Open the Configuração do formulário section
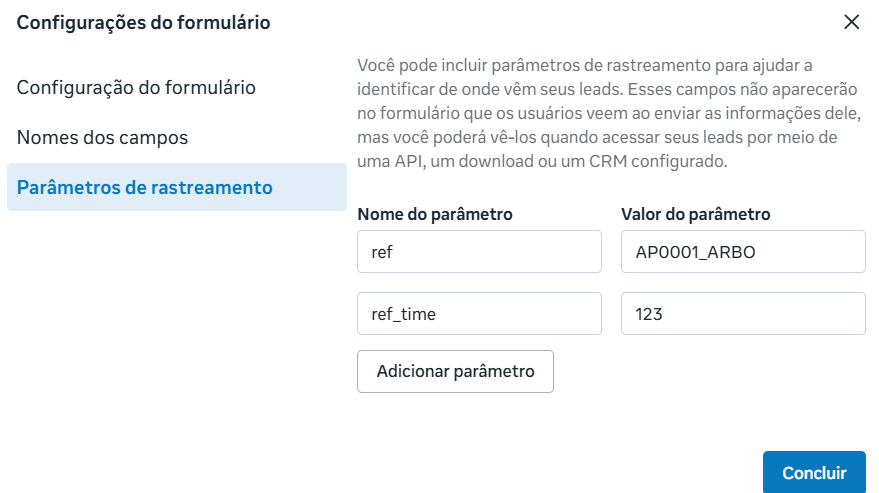The height and width of the screenshot is (493, 879). tap(136, 87)
